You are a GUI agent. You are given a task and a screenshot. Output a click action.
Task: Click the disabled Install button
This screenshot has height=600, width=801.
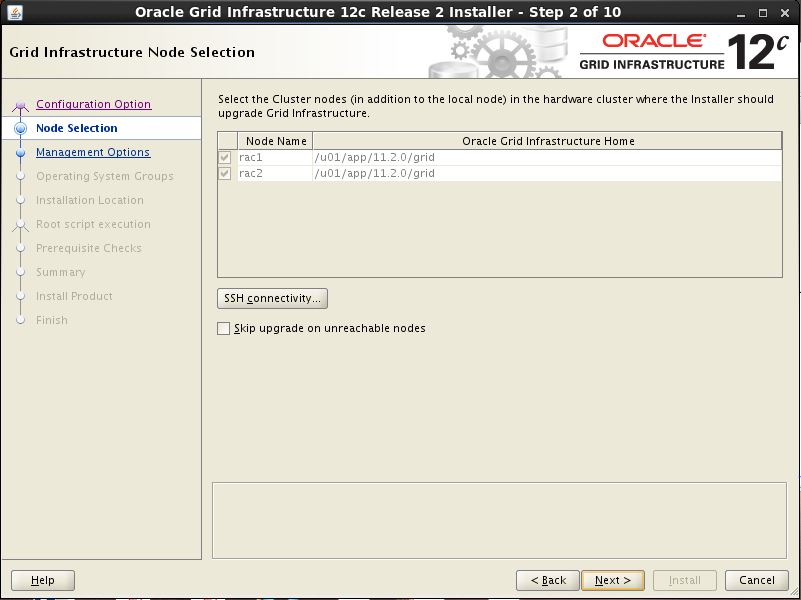[685, 580]
